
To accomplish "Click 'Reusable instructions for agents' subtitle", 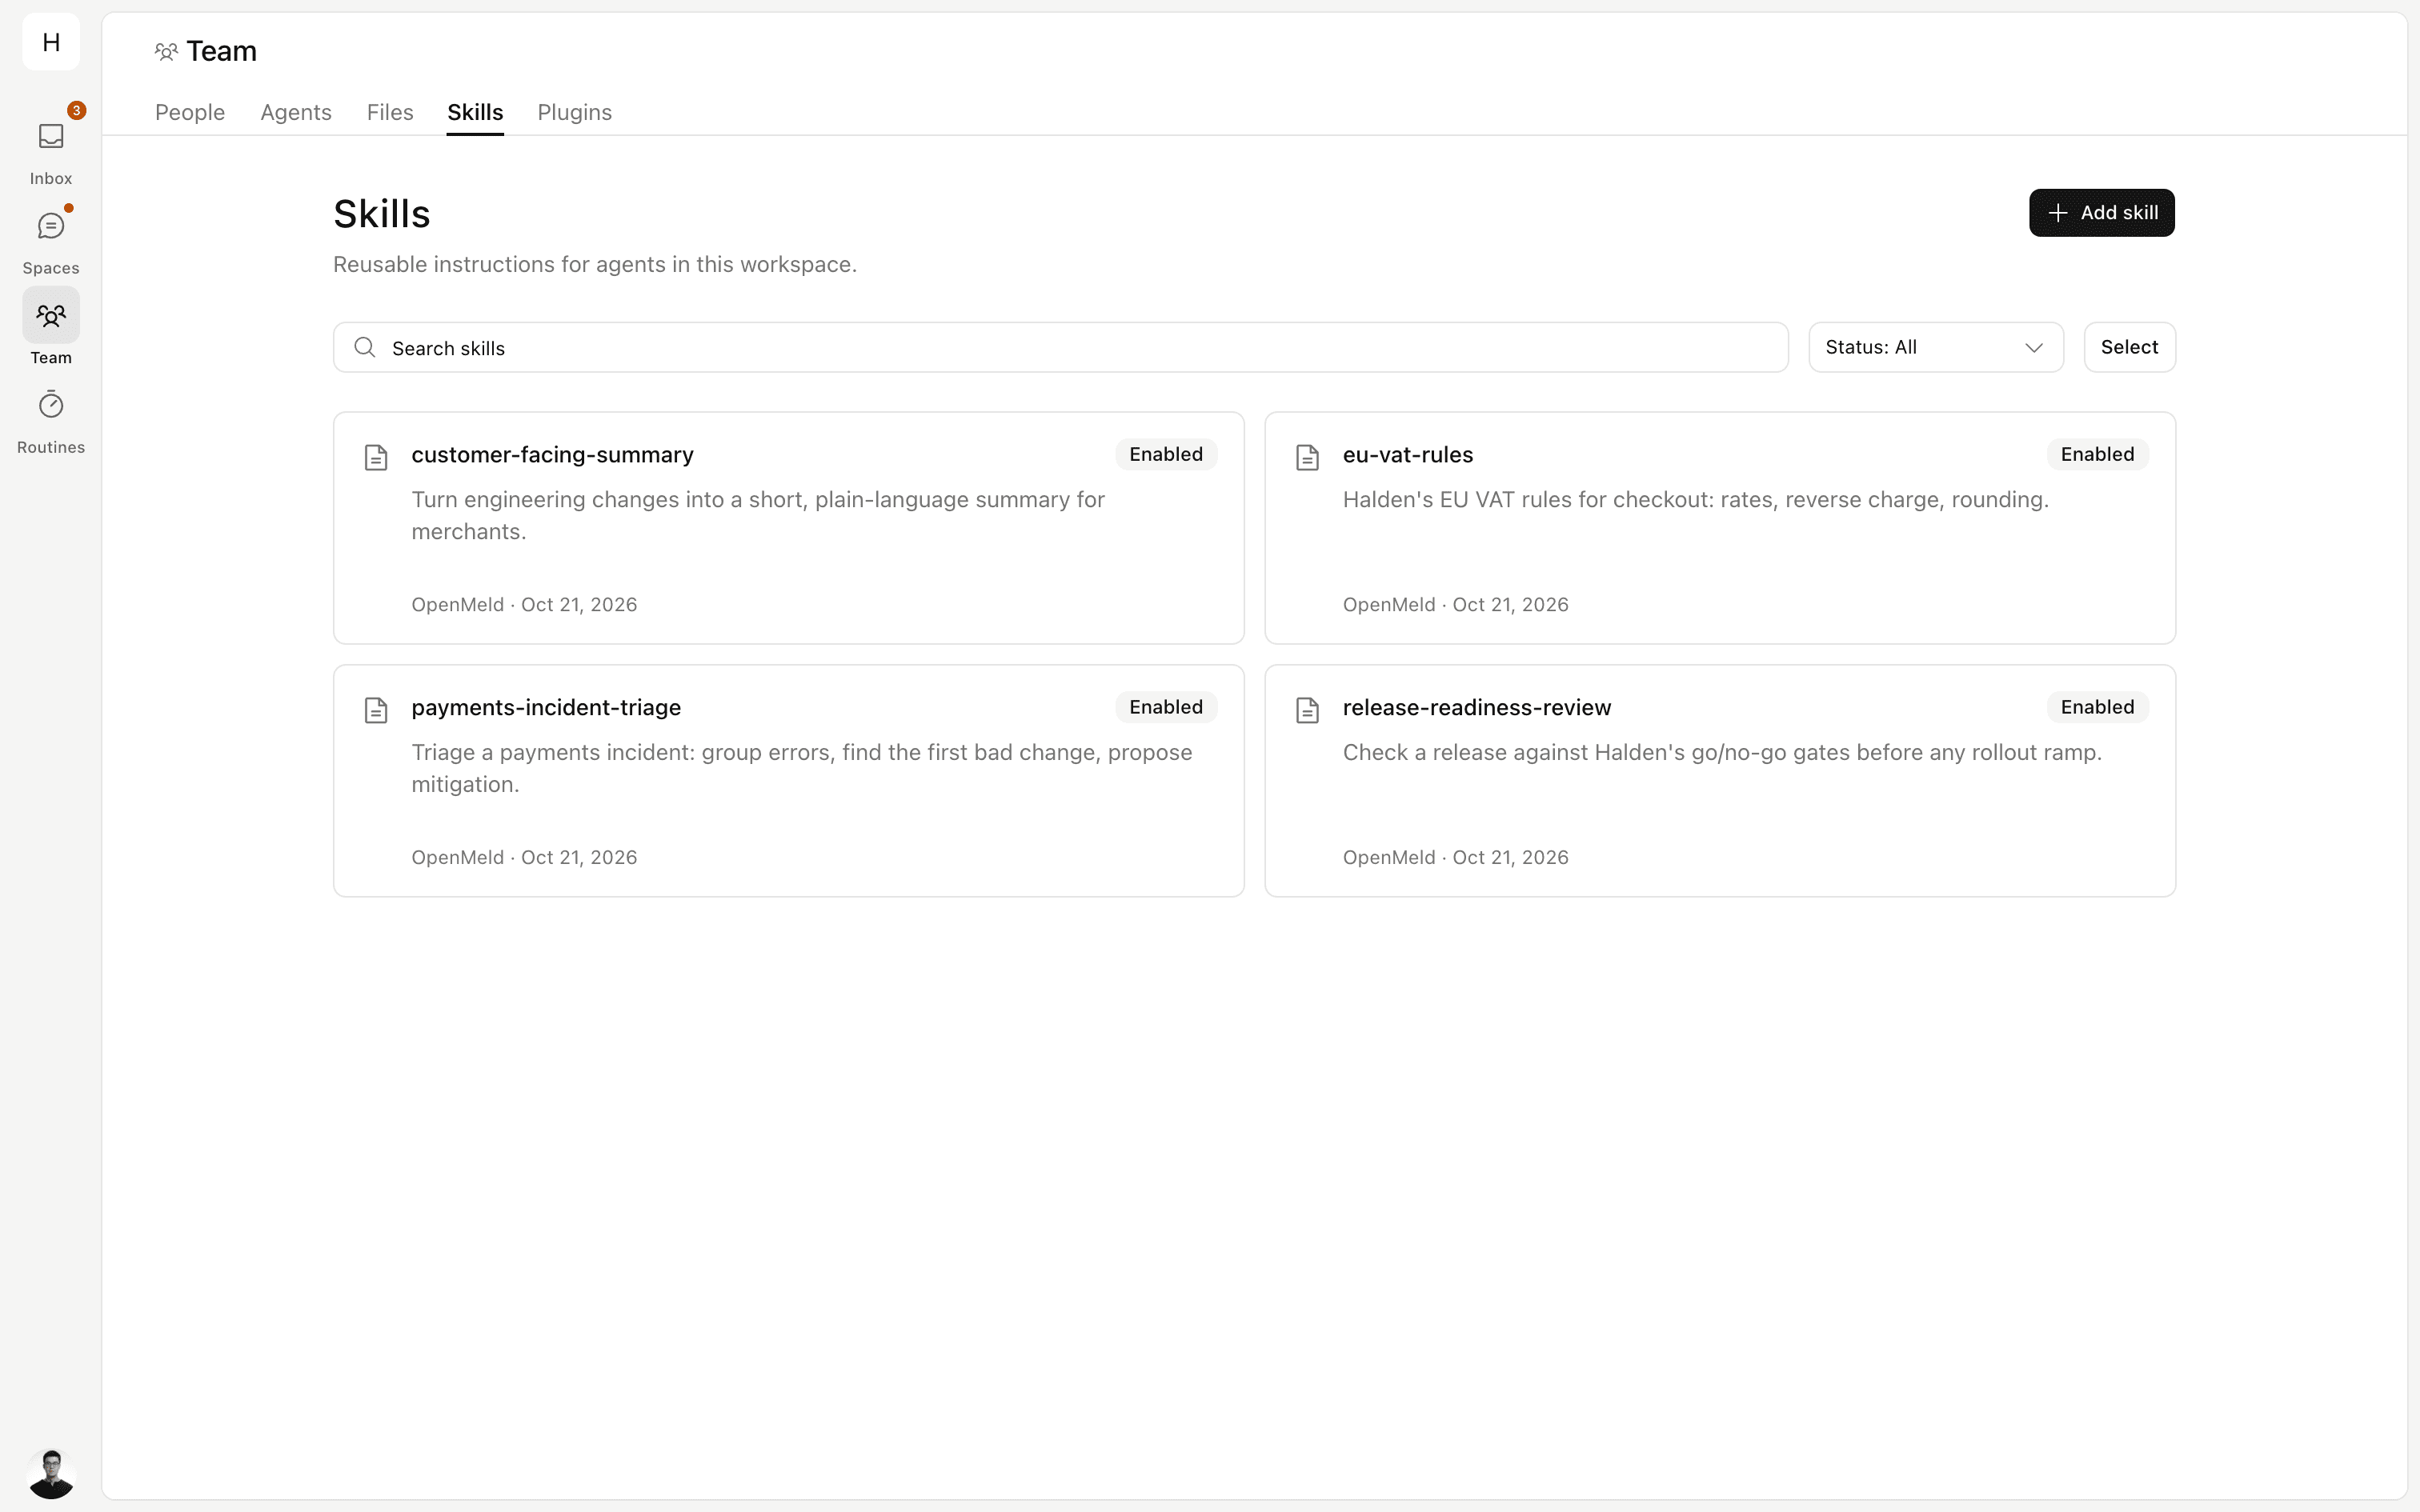I will (595, 264).
